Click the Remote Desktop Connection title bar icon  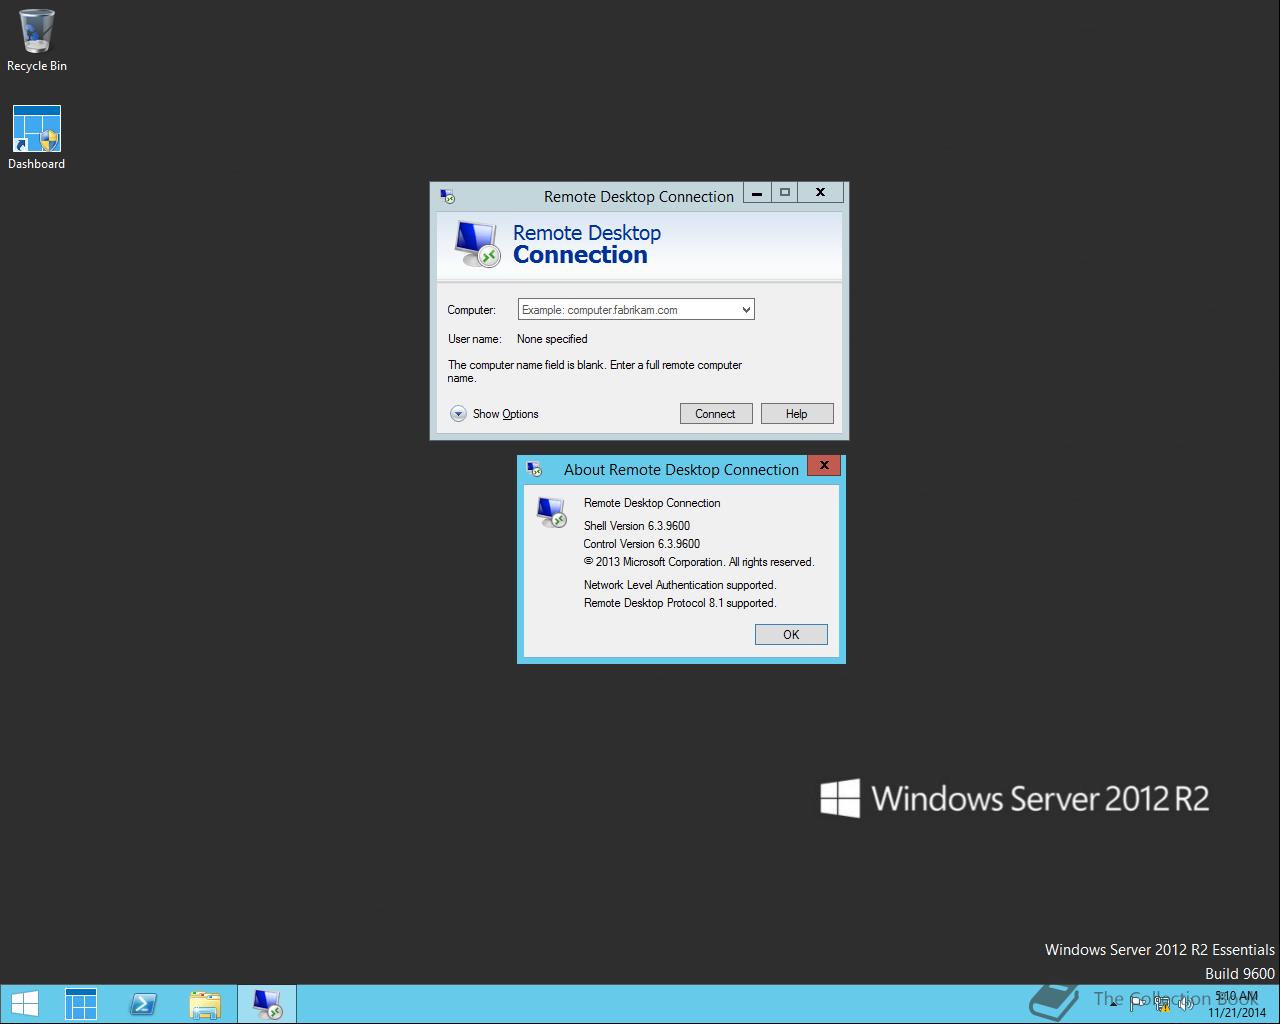click(448, 197)
